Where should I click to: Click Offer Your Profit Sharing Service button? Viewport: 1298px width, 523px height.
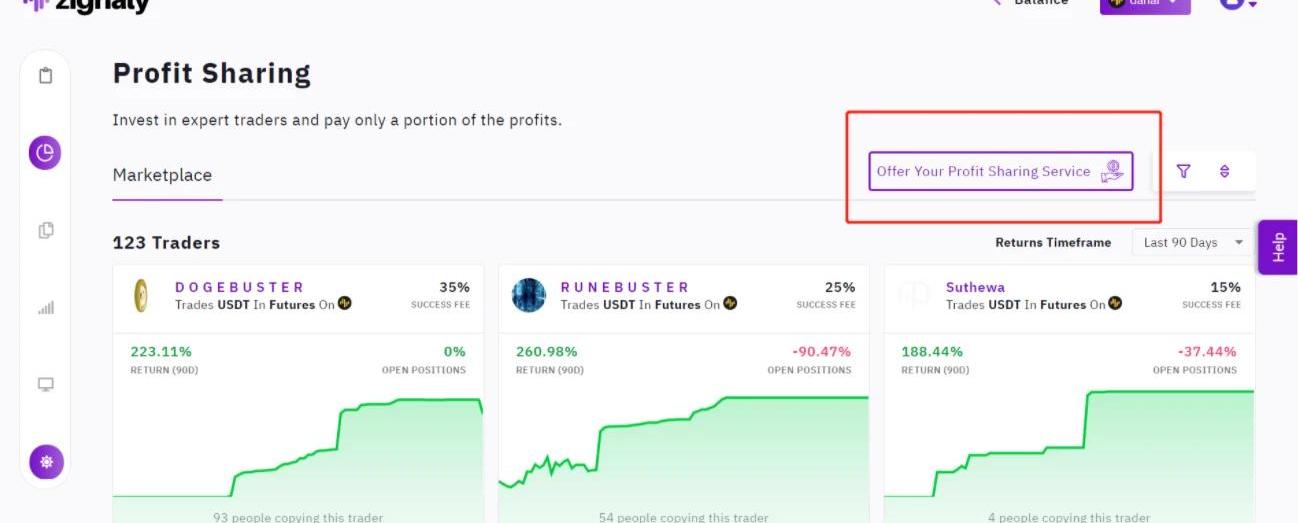[x=1000, y=171]
